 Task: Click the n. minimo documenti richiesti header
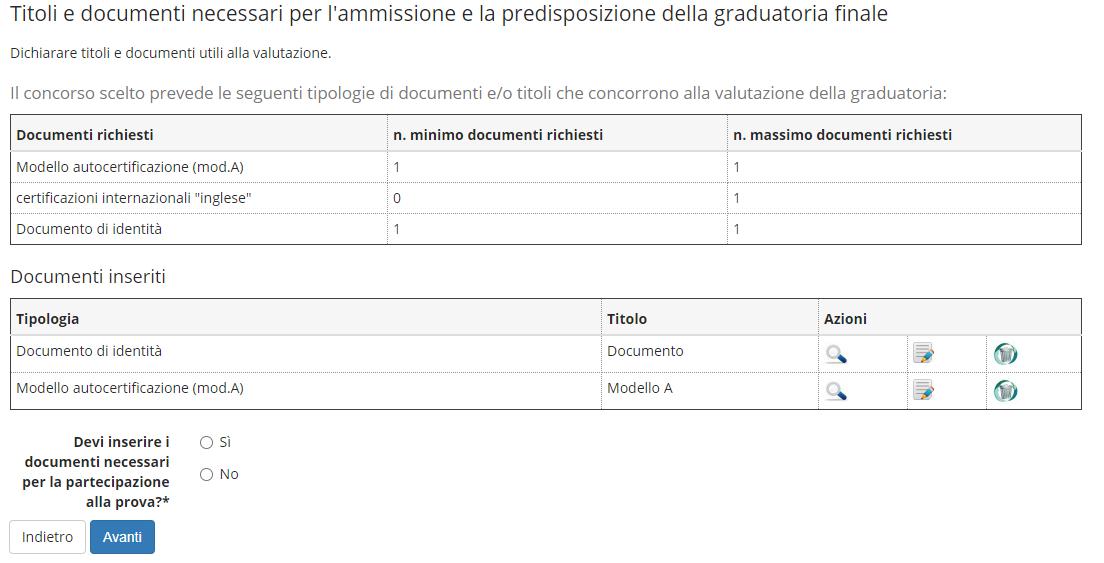click(x=498, y=134)
